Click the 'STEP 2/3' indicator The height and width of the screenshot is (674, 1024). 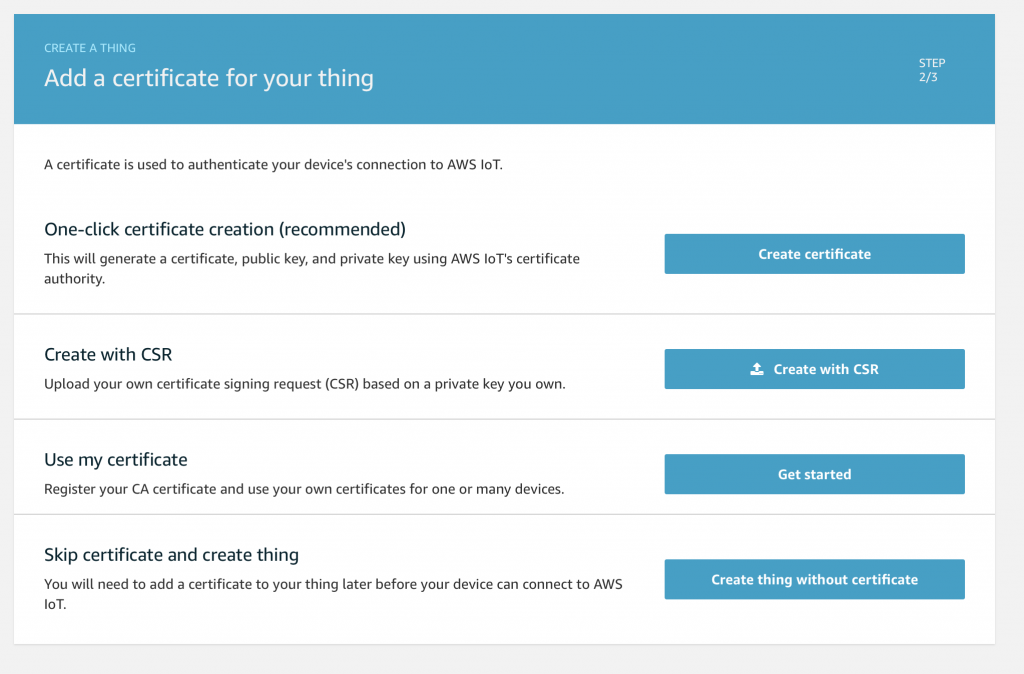[x=931, y=70]
